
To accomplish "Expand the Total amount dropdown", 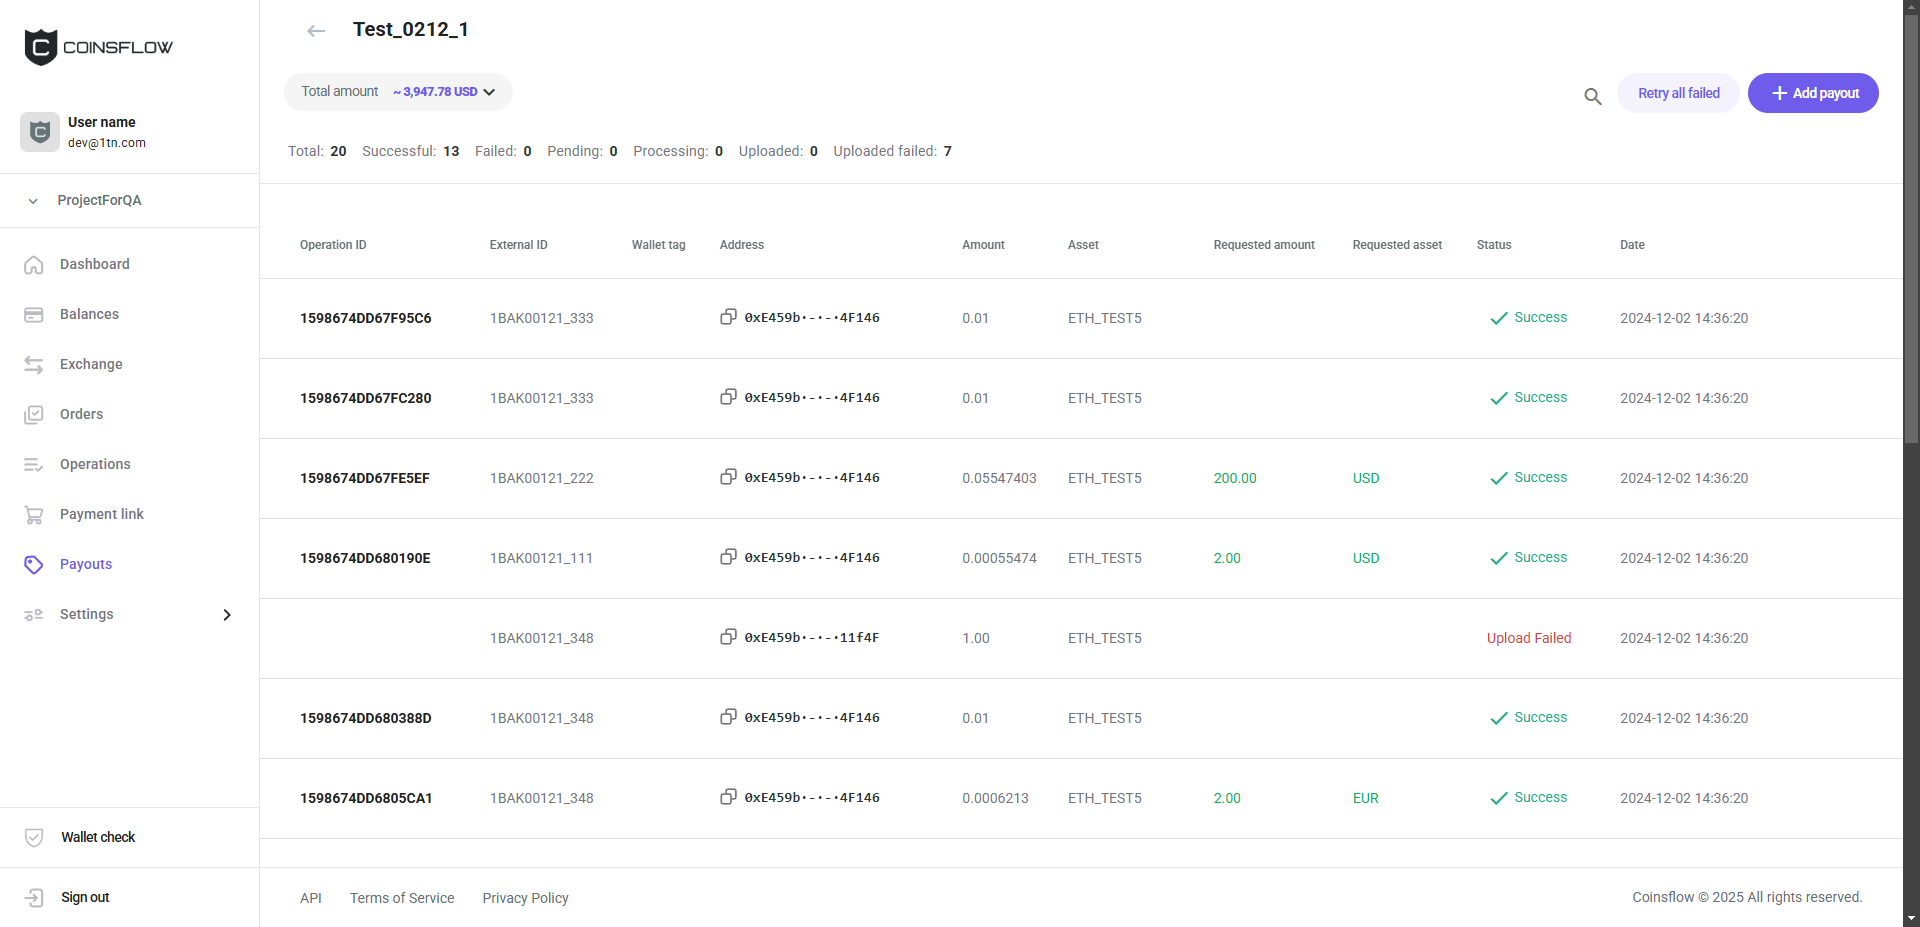I will coord(489,92).
